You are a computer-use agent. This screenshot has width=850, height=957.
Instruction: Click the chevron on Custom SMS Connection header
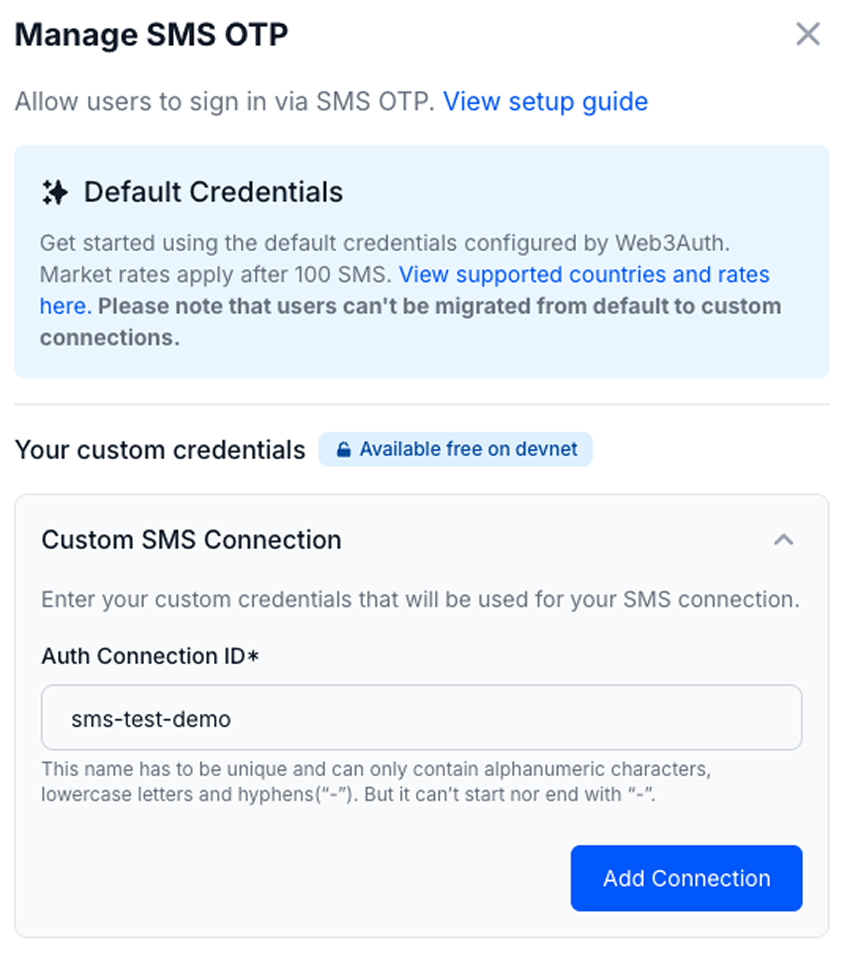click(x=785, y=539)
